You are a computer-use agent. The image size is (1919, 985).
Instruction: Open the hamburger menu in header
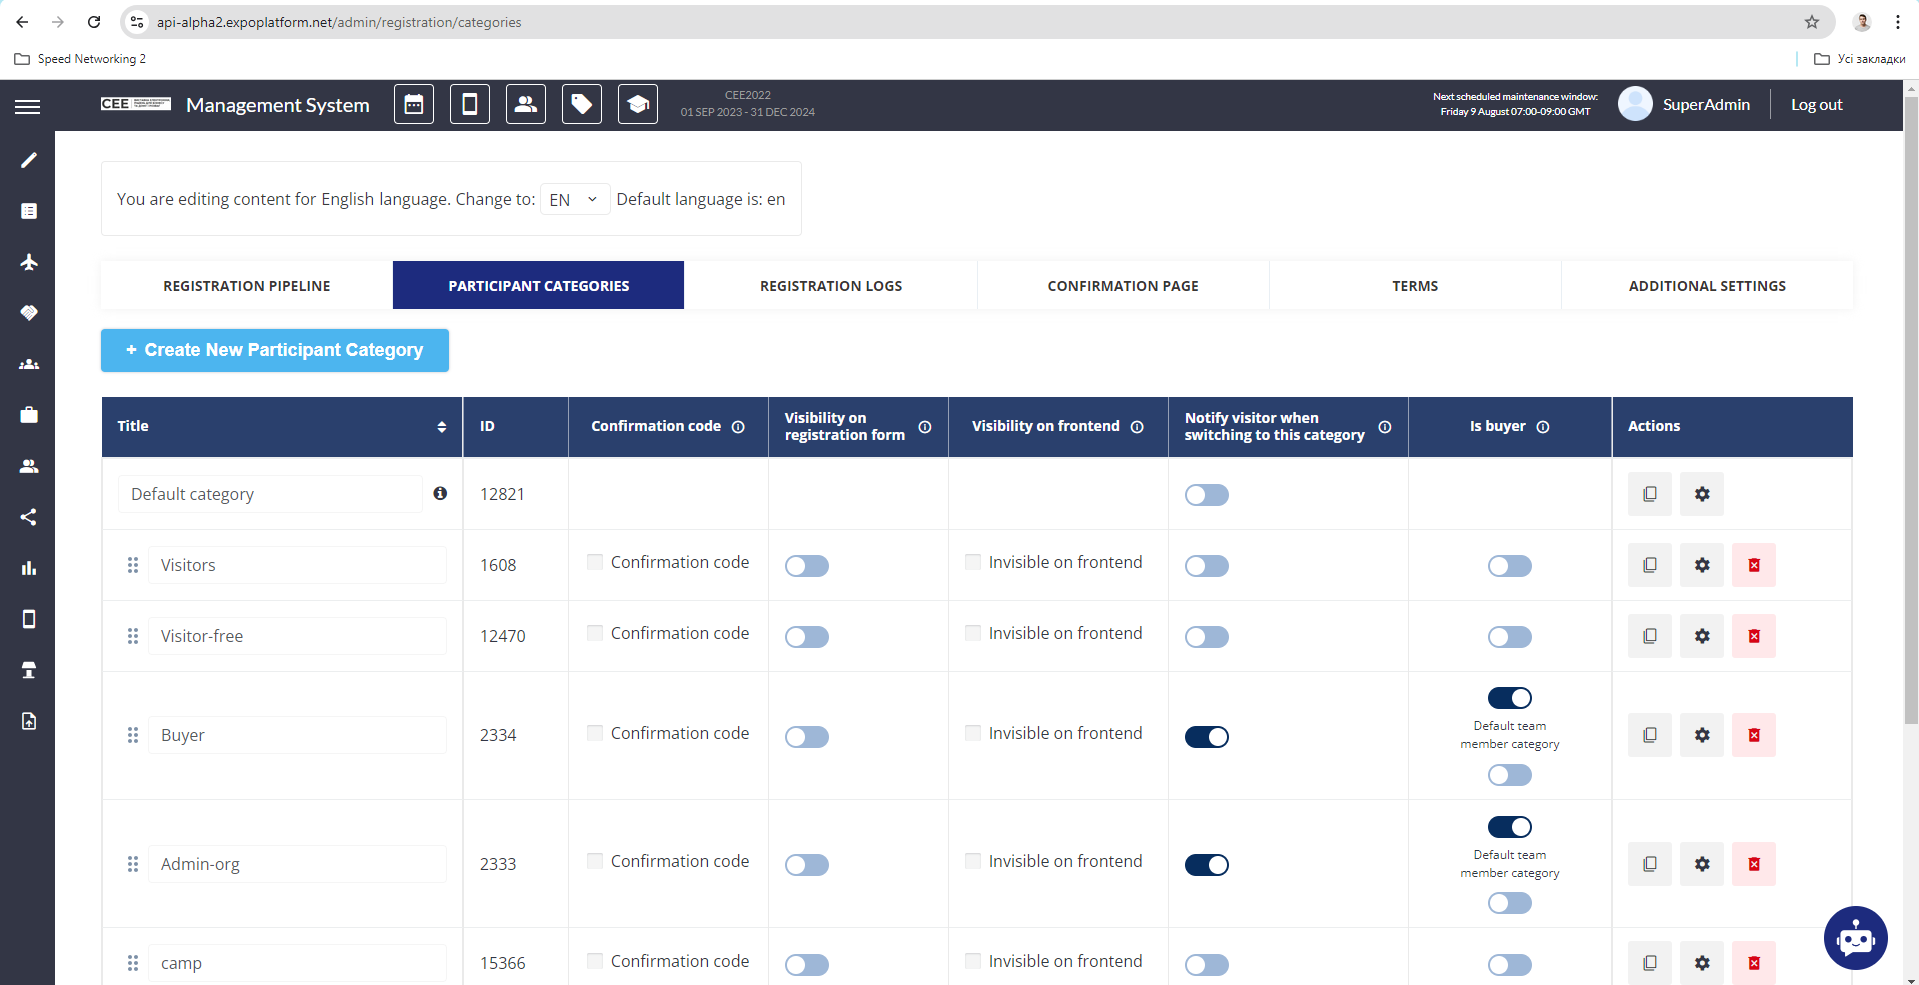pyautogui.click(x=28, y=106)
